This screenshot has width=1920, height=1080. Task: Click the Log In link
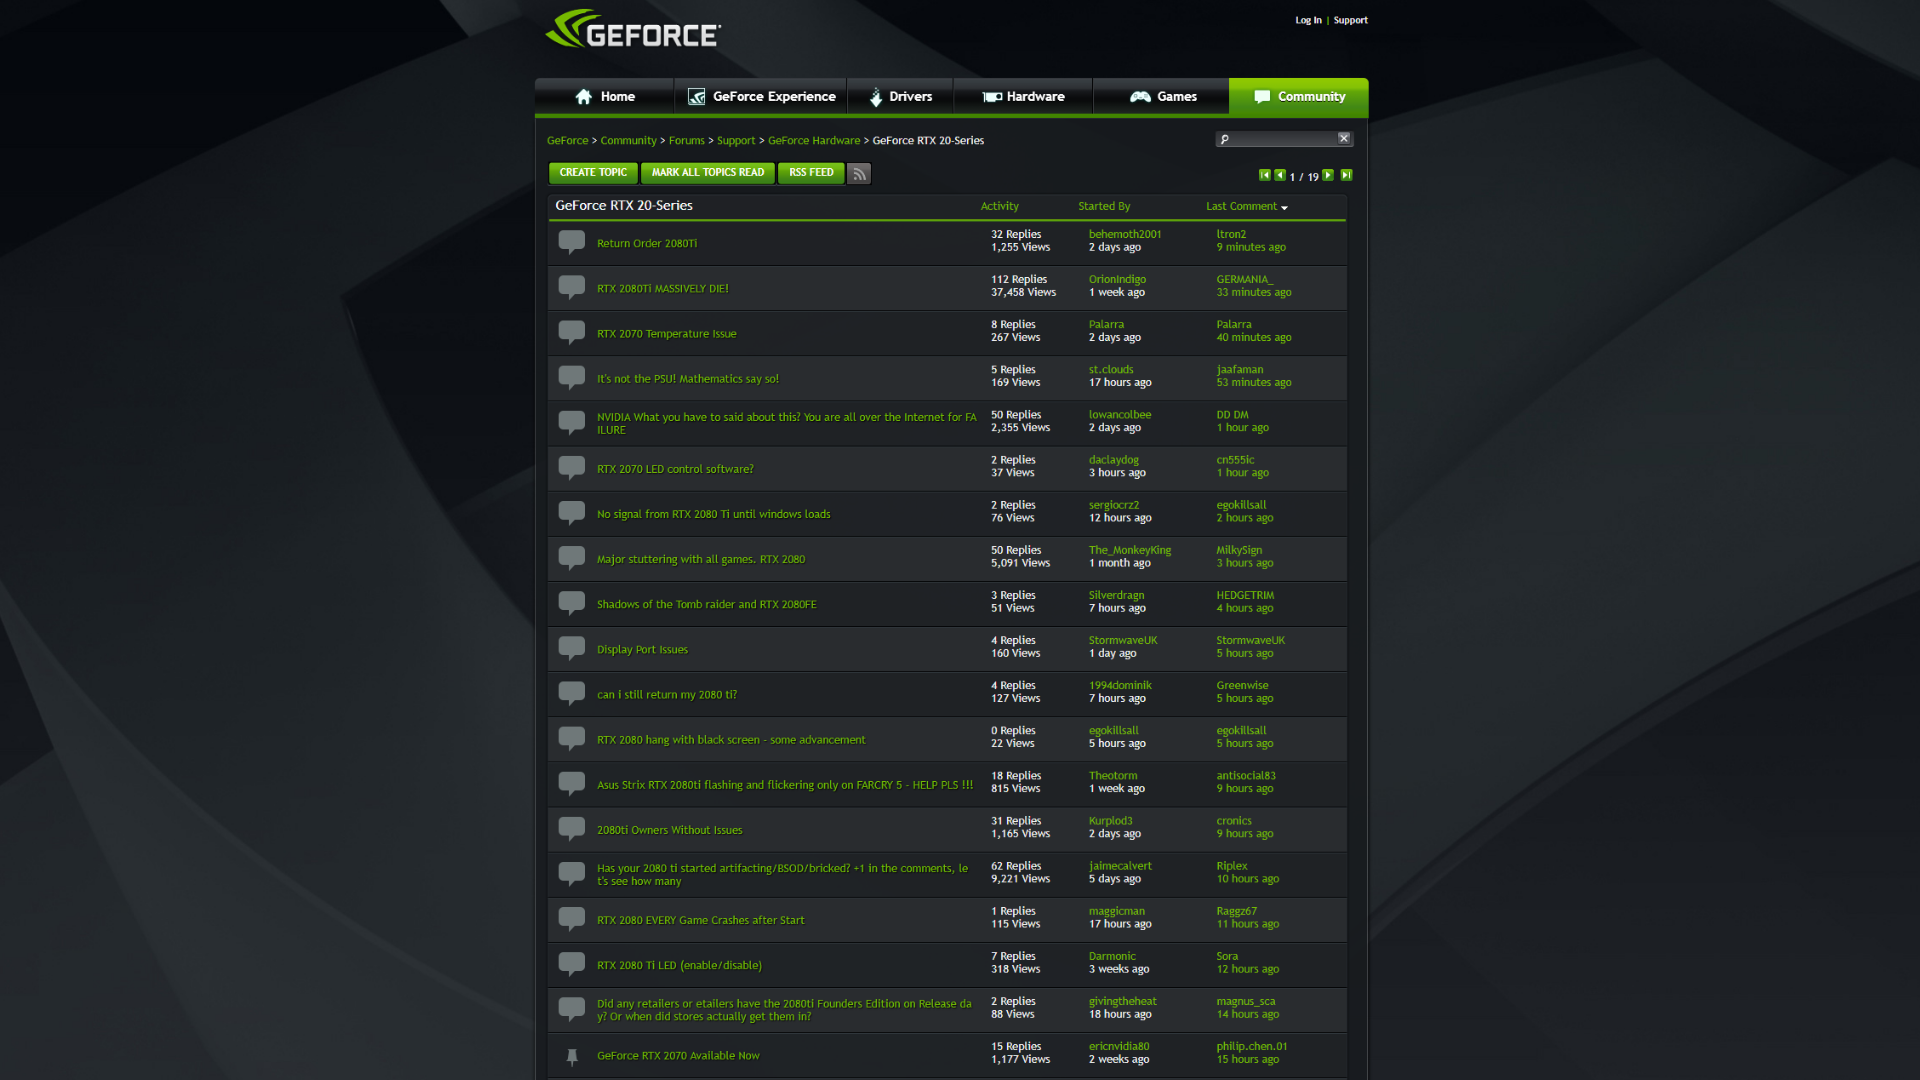click(1308, 20)
